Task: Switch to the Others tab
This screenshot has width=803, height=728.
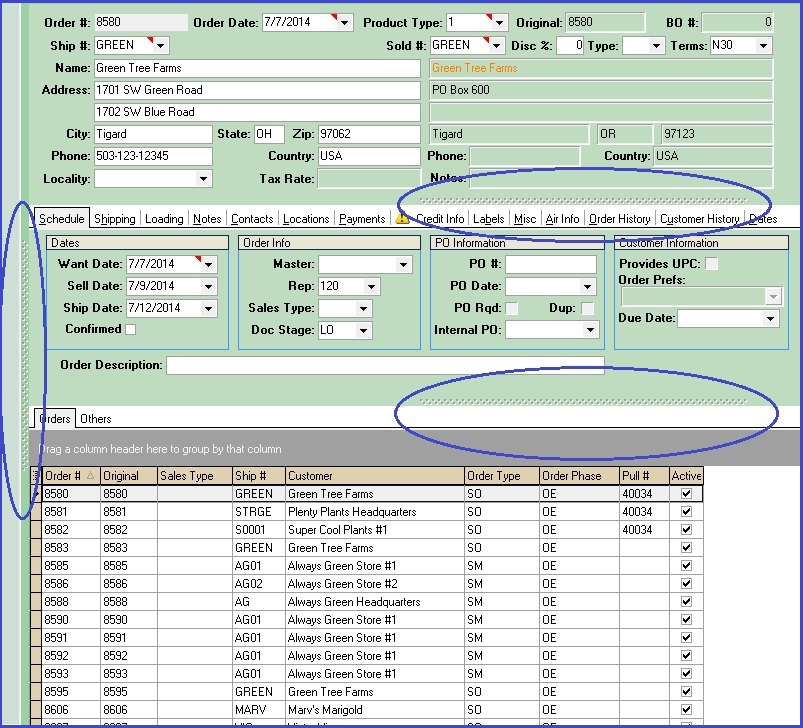Action: [95, 419]
